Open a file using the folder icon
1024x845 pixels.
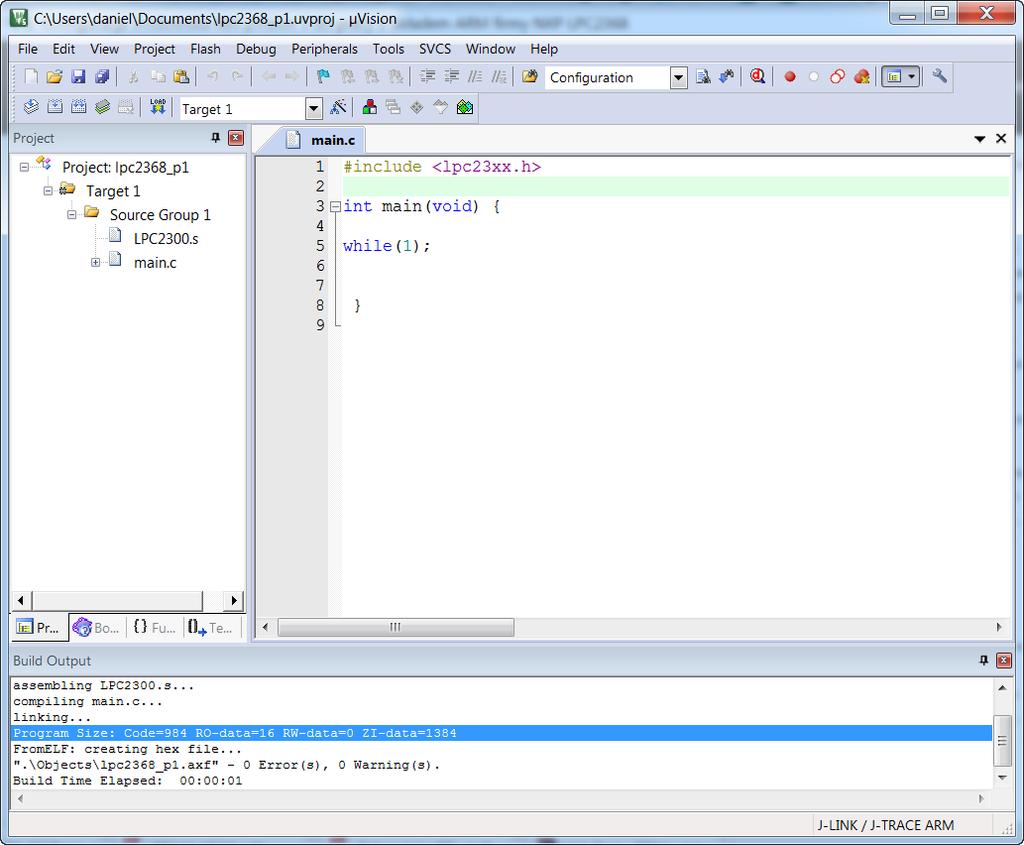(54, 77)
